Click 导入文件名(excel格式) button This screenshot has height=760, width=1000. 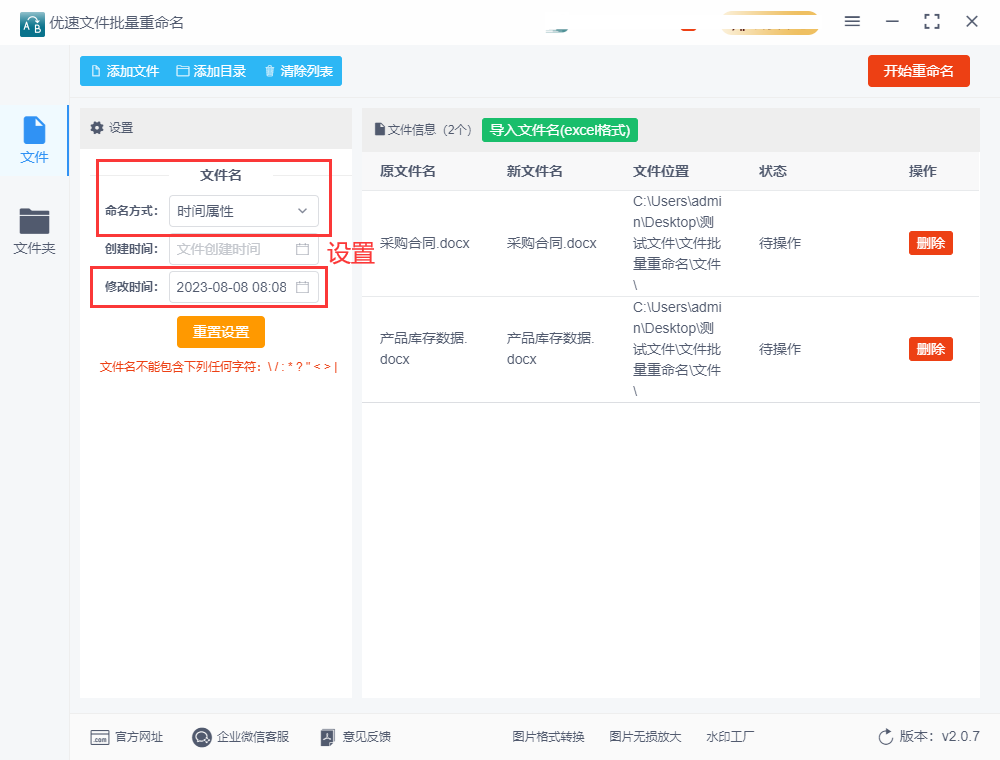pos(560,130)
